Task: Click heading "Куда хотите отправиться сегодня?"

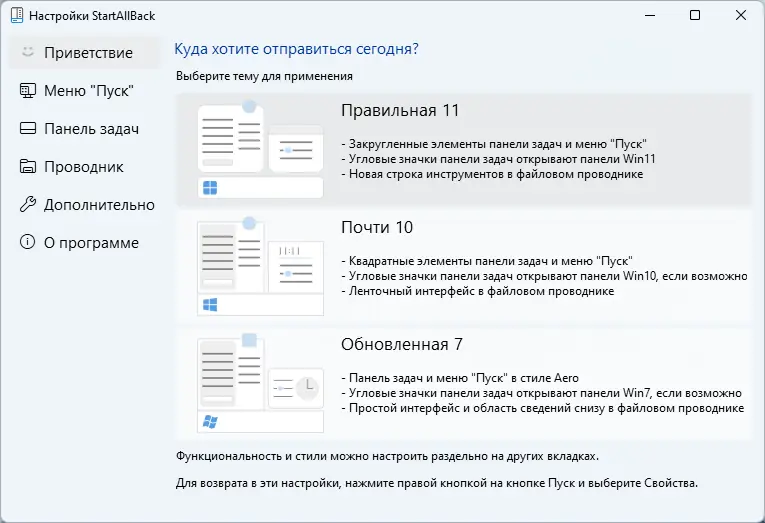Action: coord(297,49)
